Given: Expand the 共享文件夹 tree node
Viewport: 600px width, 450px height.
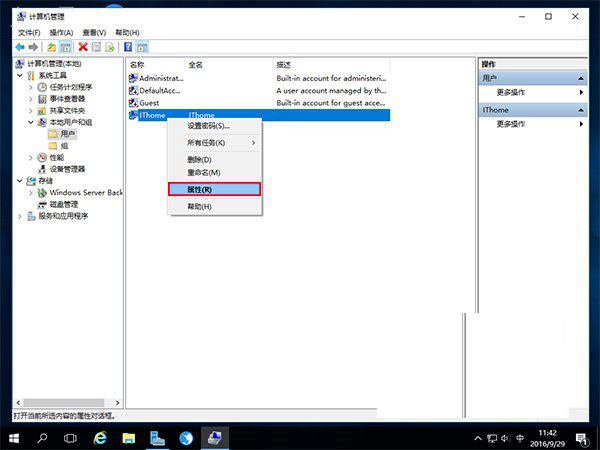Looking at the screenshot, I should [x=31, y=111].
